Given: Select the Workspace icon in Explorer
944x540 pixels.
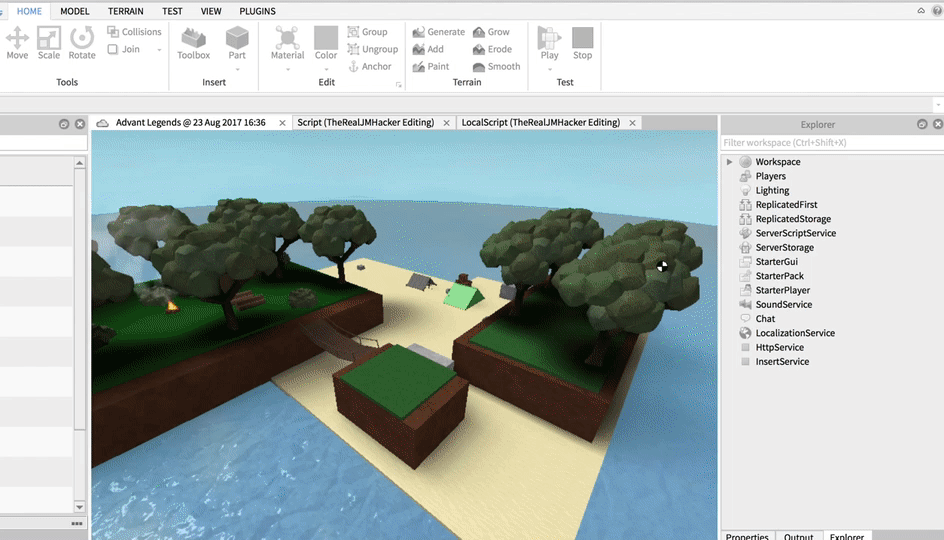Looking at the screenshot, I should coord(745,161).
